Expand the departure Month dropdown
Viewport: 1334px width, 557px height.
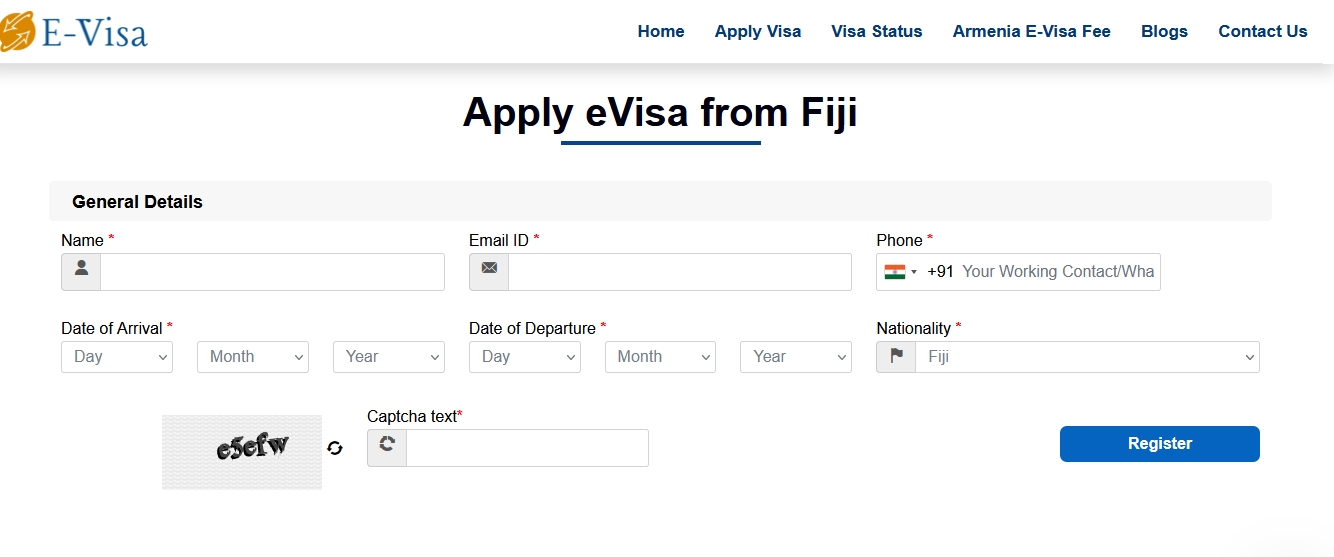[660, 357]
